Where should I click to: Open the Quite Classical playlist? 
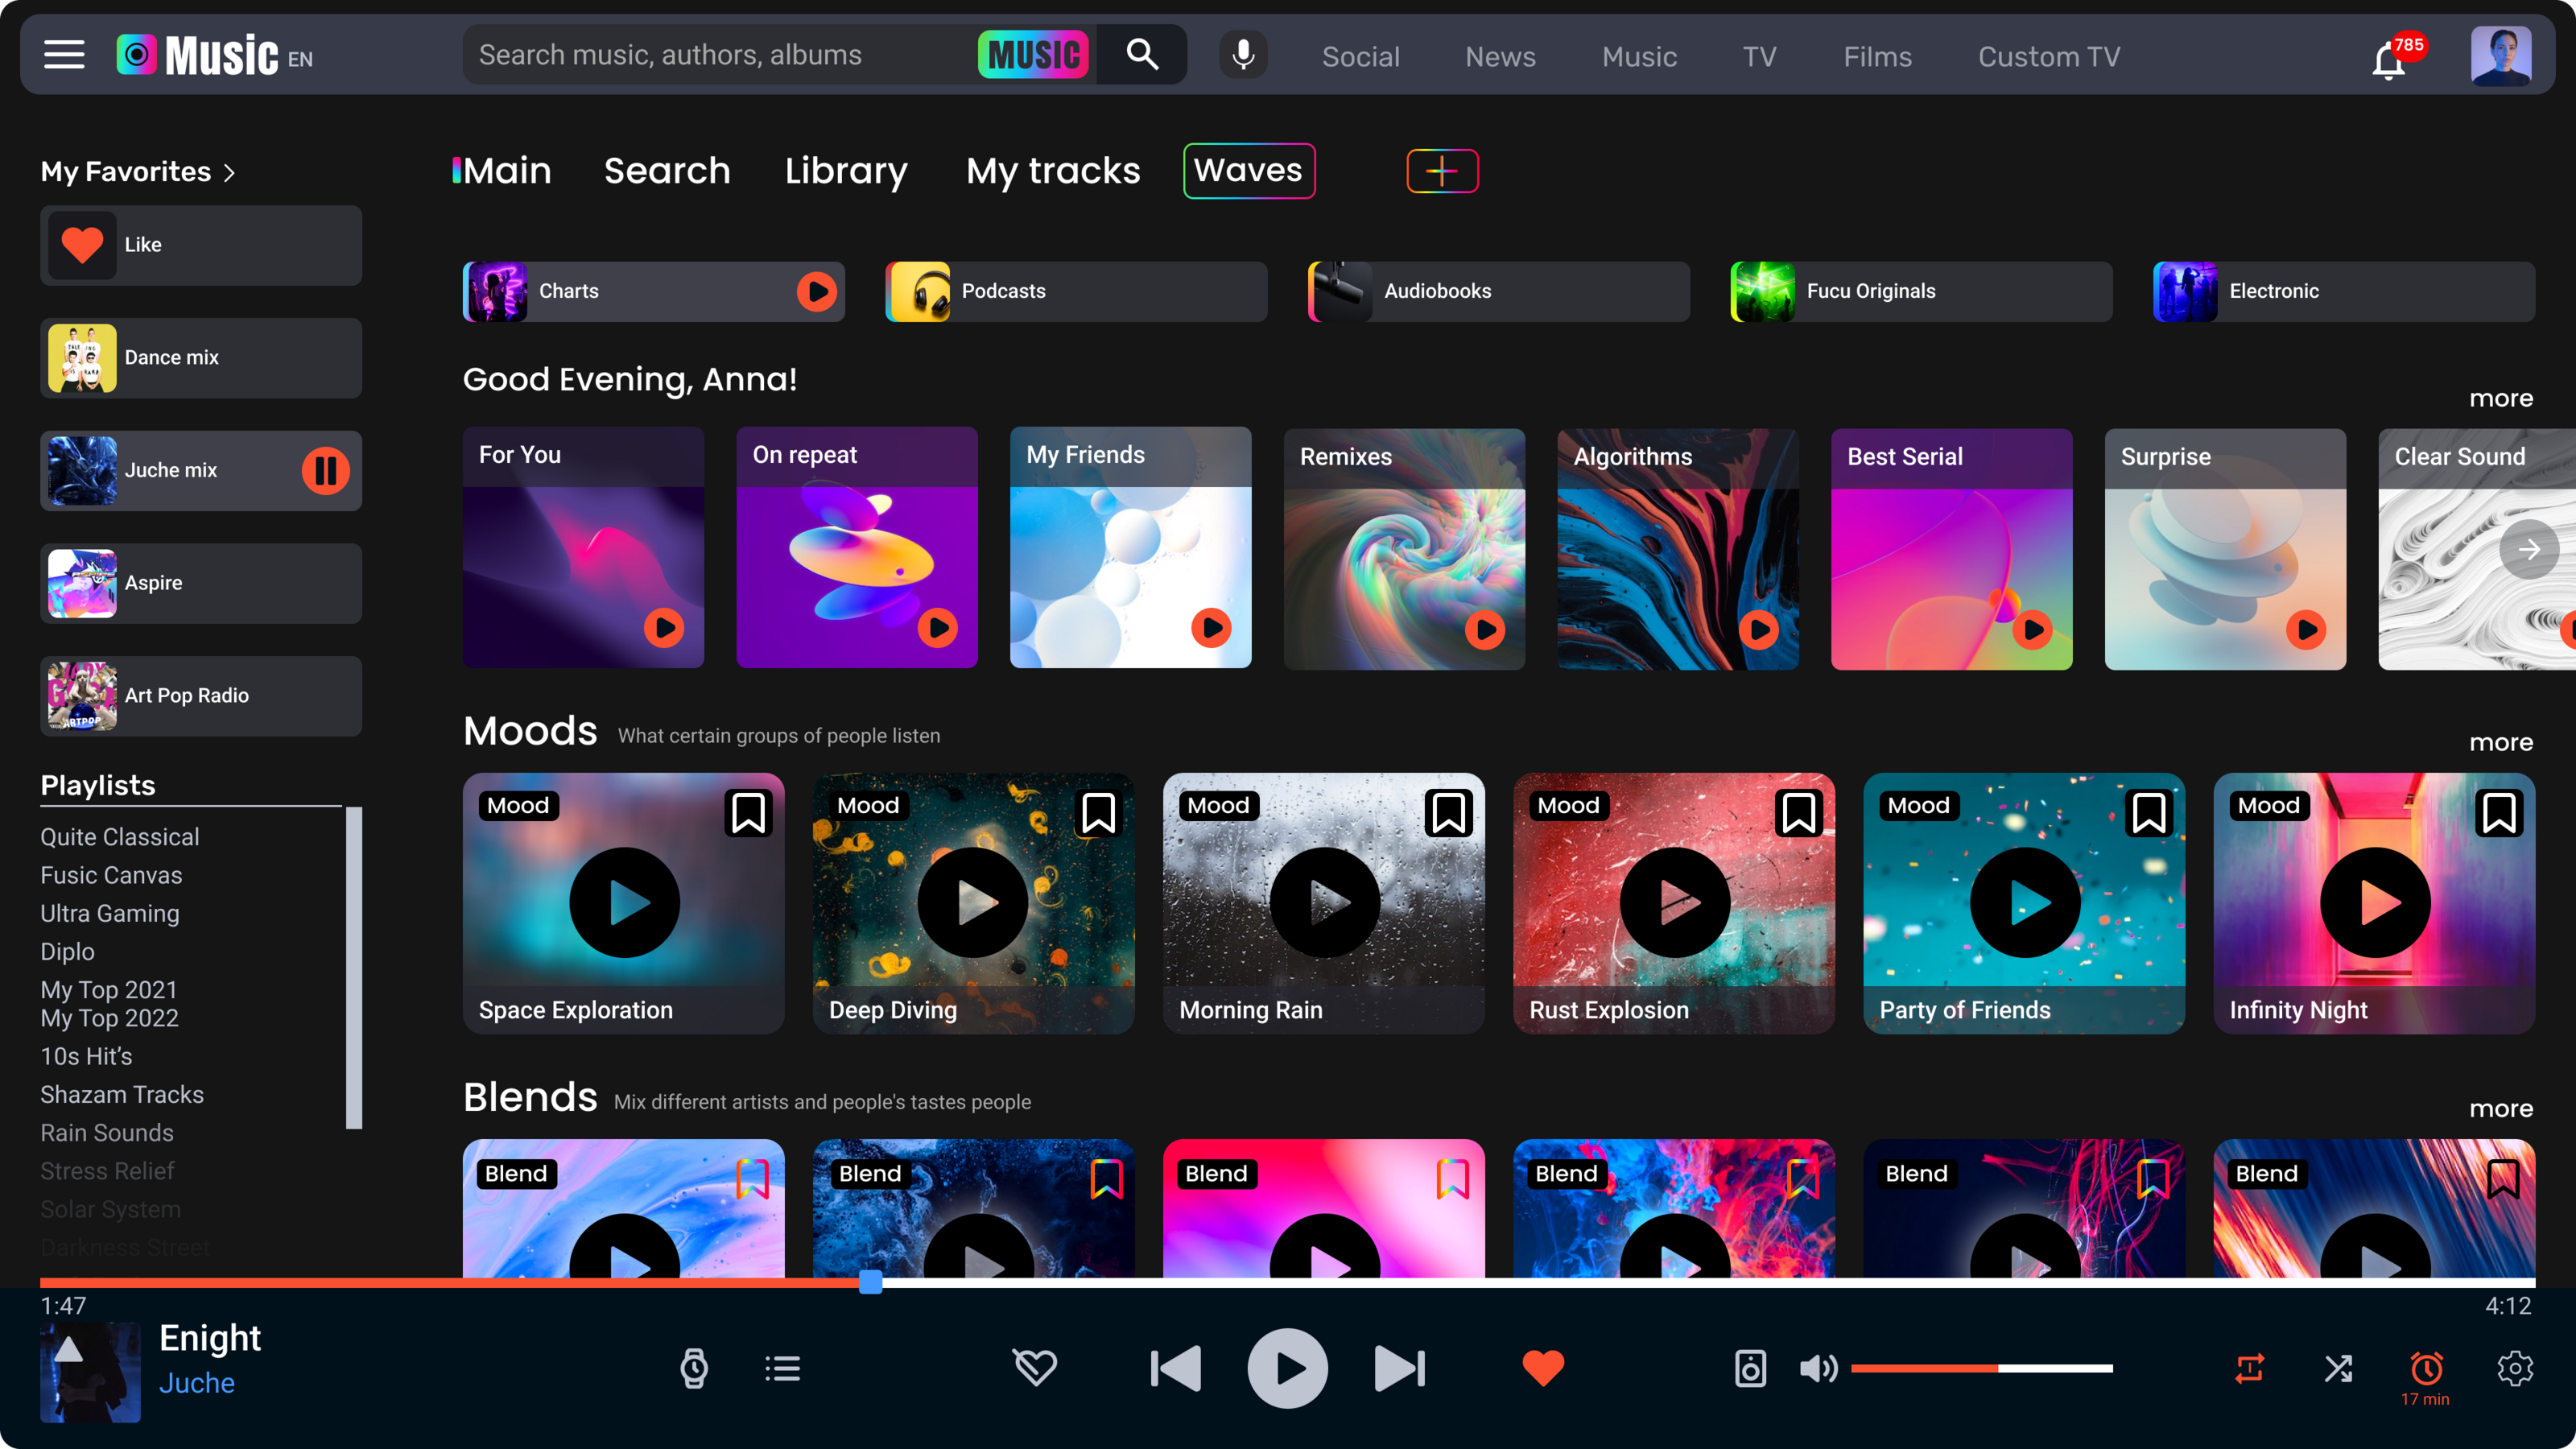tap(120, 837)
